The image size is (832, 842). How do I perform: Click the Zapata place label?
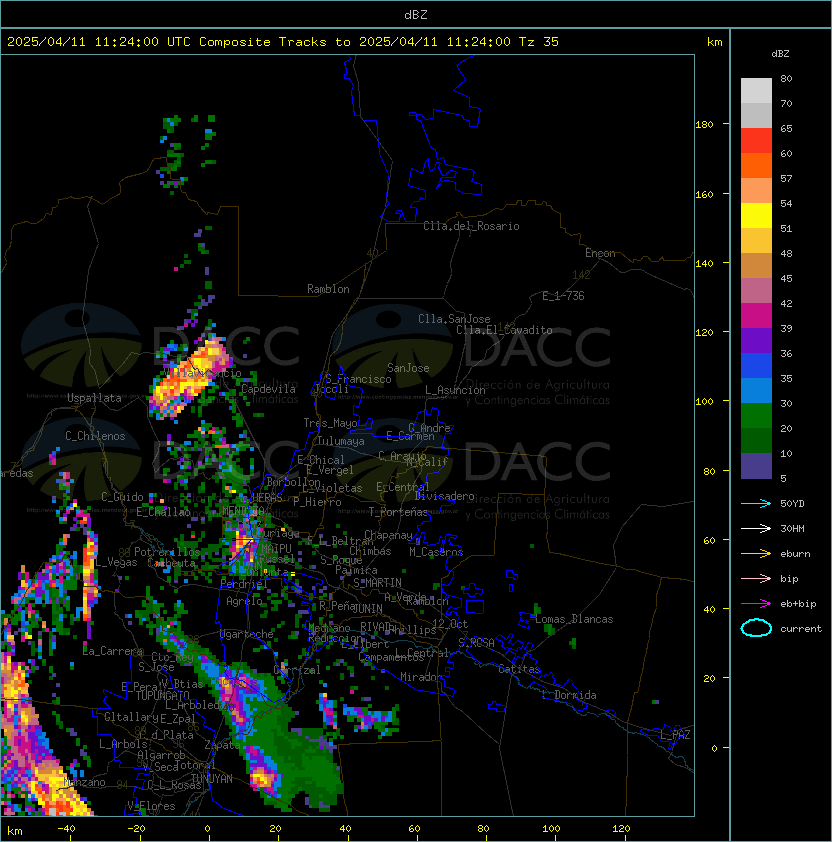coord(222,745)
